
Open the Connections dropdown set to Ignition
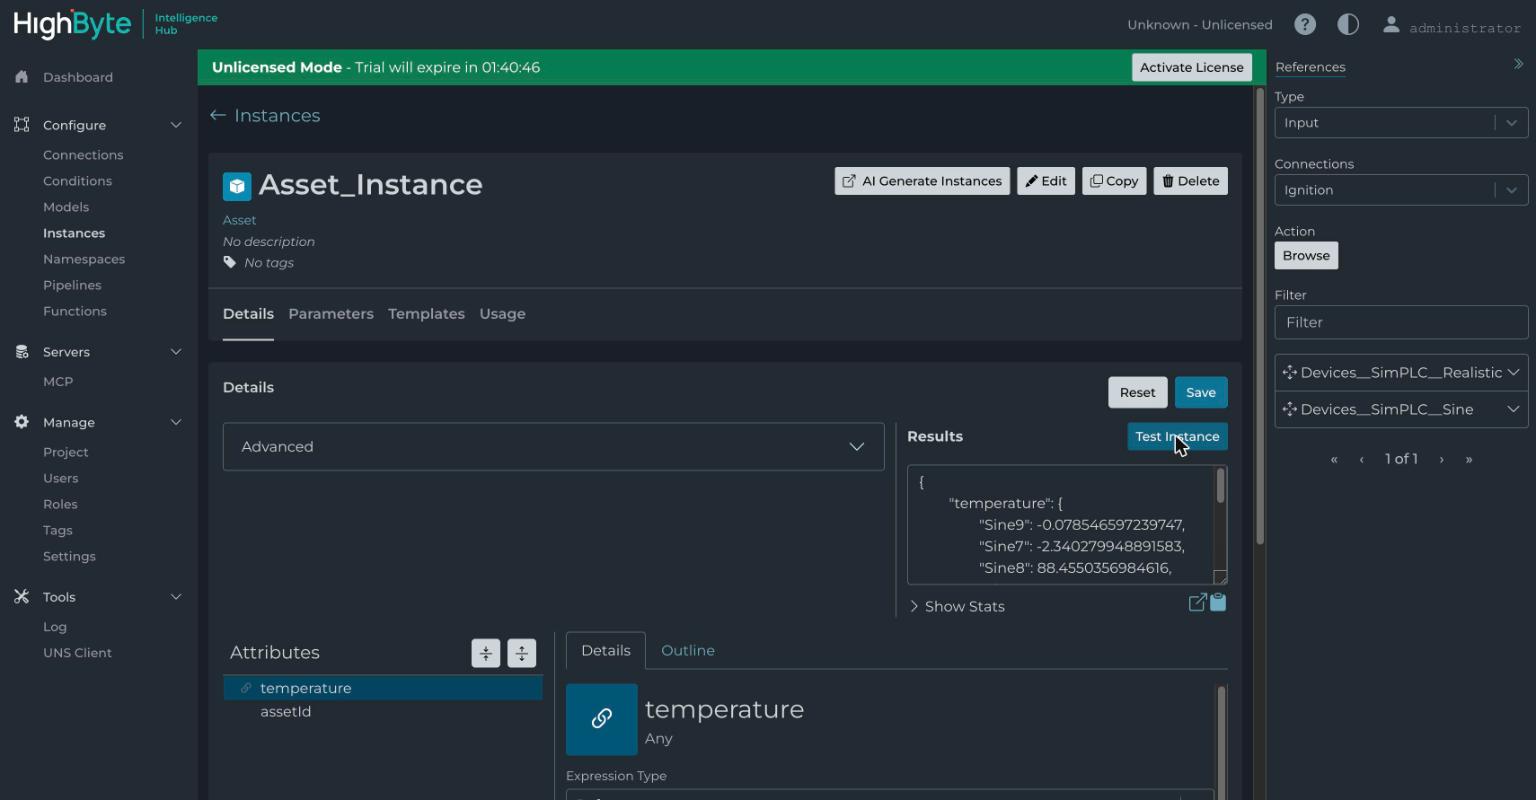click(1401, 190)
